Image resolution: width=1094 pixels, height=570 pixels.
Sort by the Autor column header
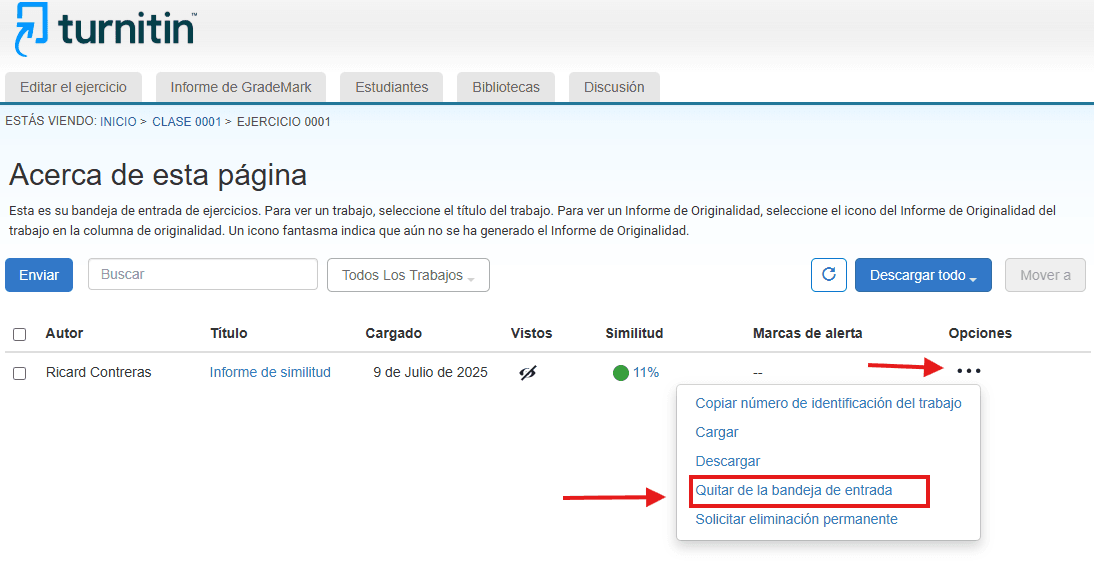pos(64,333)
